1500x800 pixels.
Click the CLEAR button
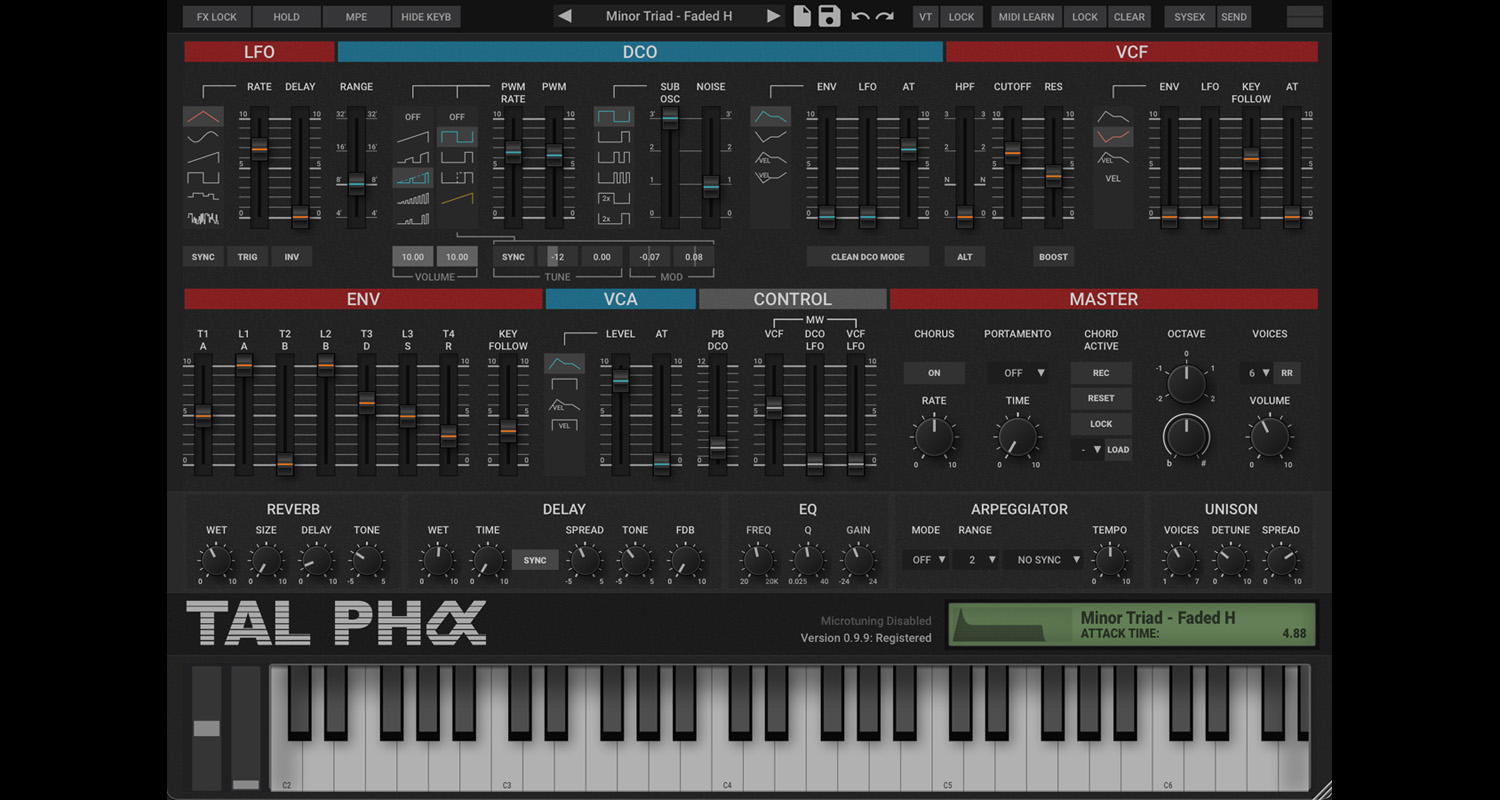point(1129,17)
